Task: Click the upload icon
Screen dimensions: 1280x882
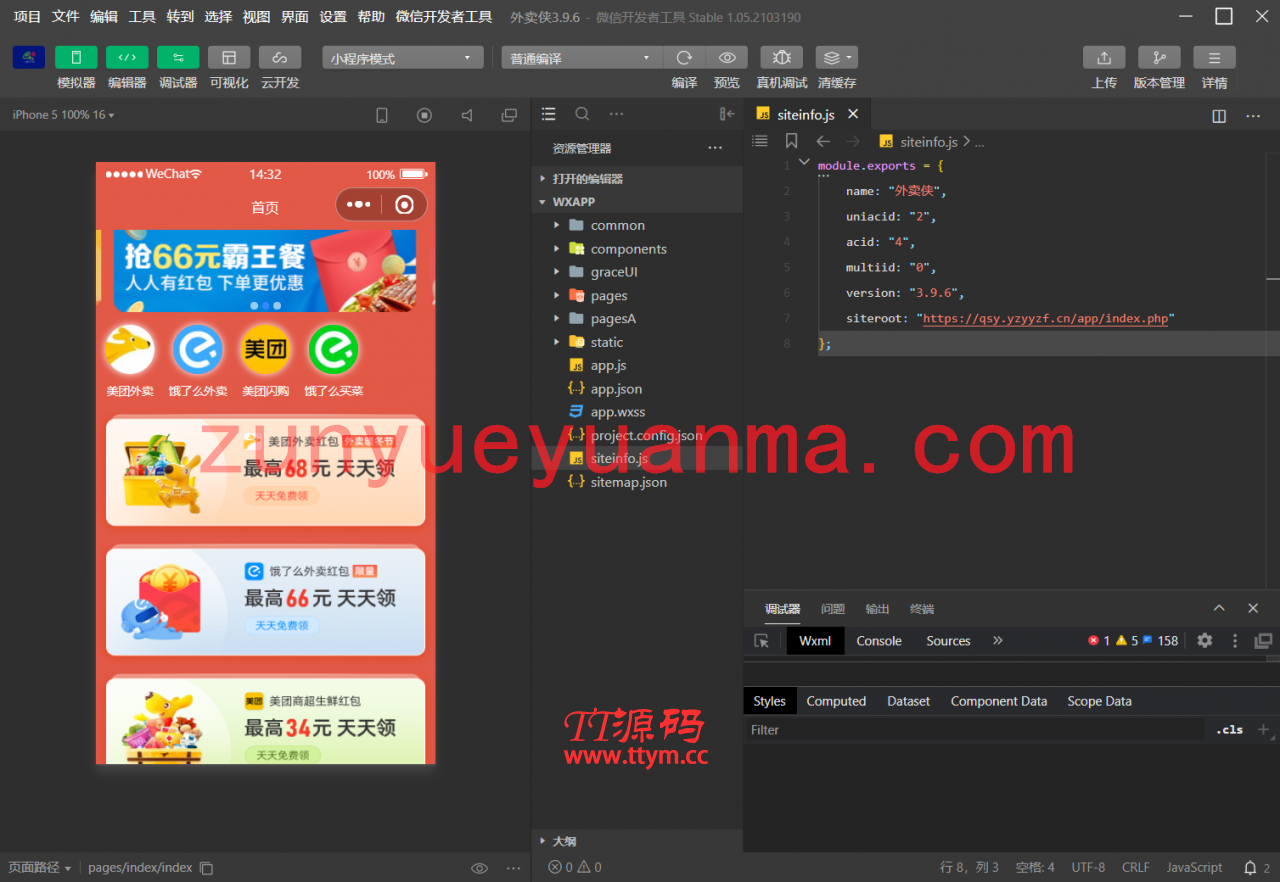Action: click(1104, 58)
